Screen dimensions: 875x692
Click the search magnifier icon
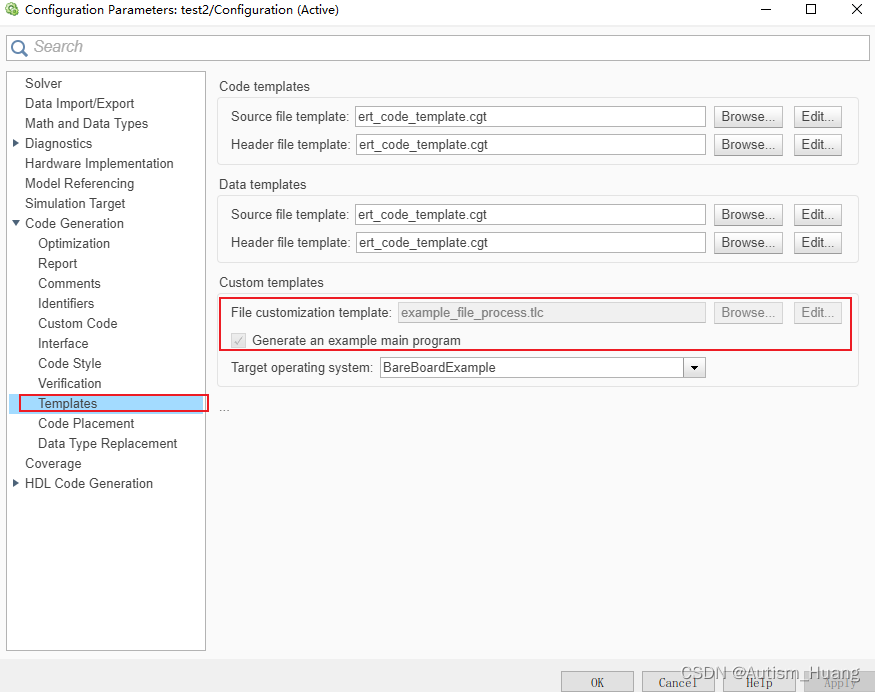pos(19,48)
